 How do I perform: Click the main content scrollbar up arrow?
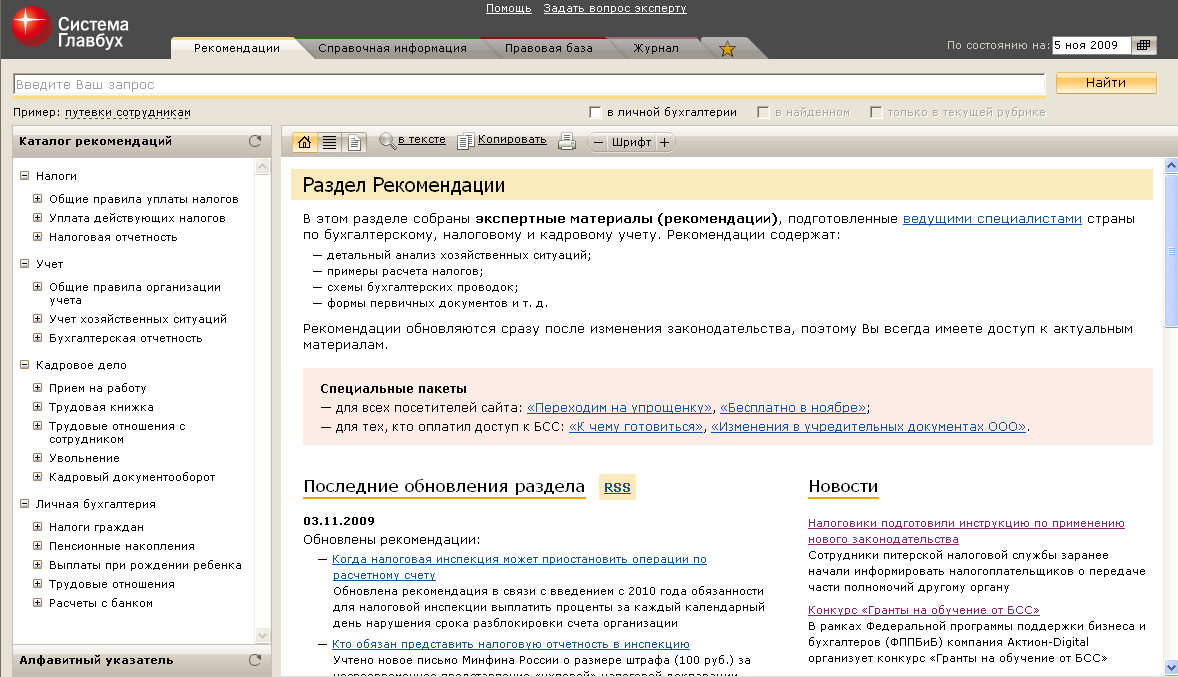pos(1170,165)
